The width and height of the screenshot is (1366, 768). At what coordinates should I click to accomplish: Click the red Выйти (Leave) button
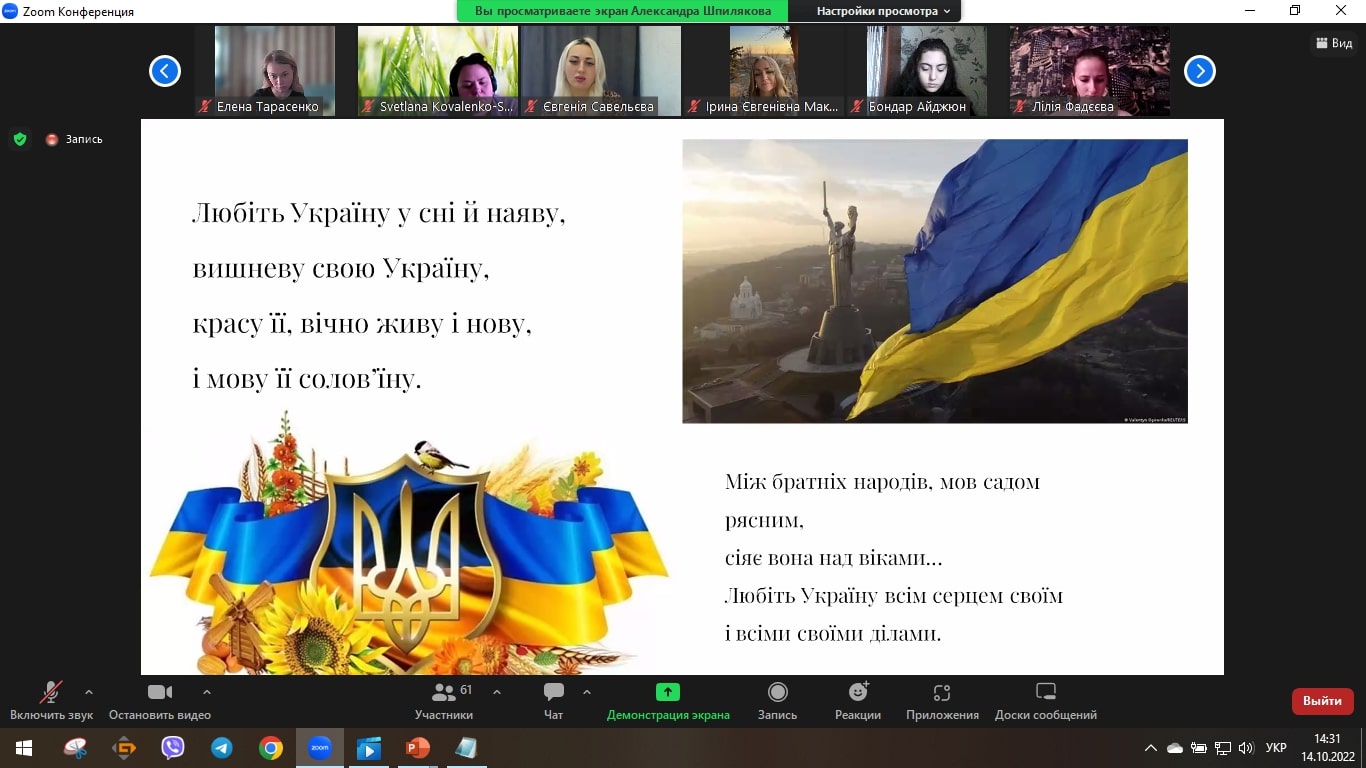click(x=1322, y=701)
